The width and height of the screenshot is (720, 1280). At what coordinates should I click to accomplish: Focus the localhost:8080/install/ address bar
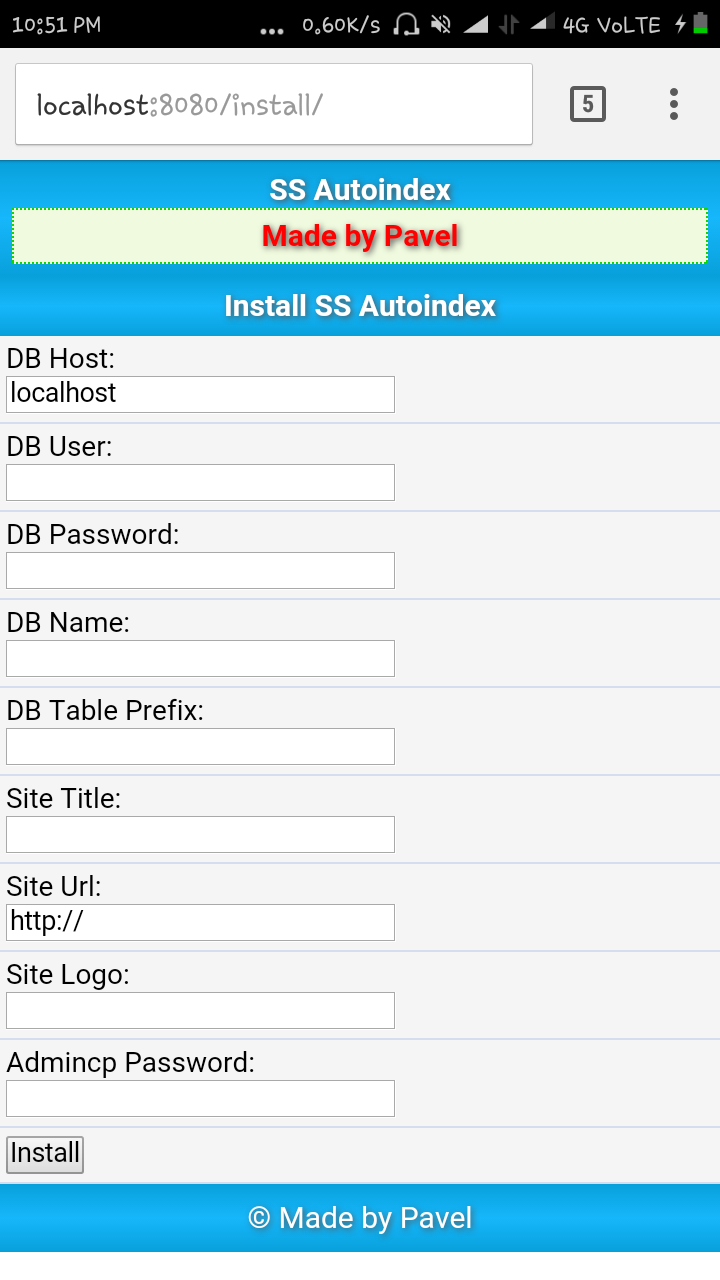click(274, 104)
